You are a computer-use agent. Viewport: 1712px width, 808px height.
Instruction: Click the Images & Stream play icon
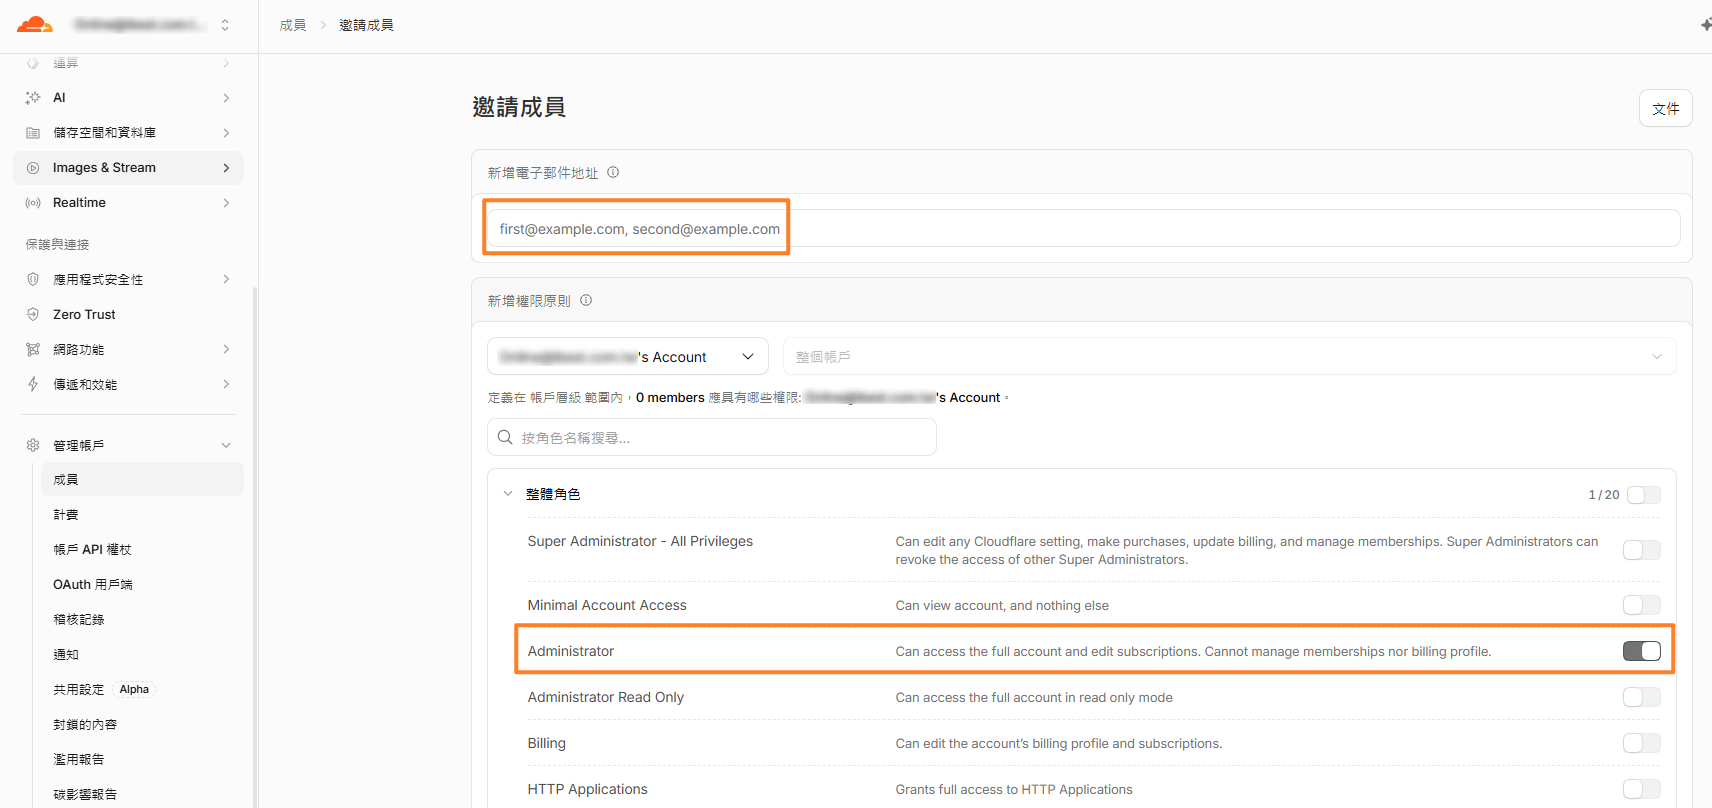click(33, 168)
